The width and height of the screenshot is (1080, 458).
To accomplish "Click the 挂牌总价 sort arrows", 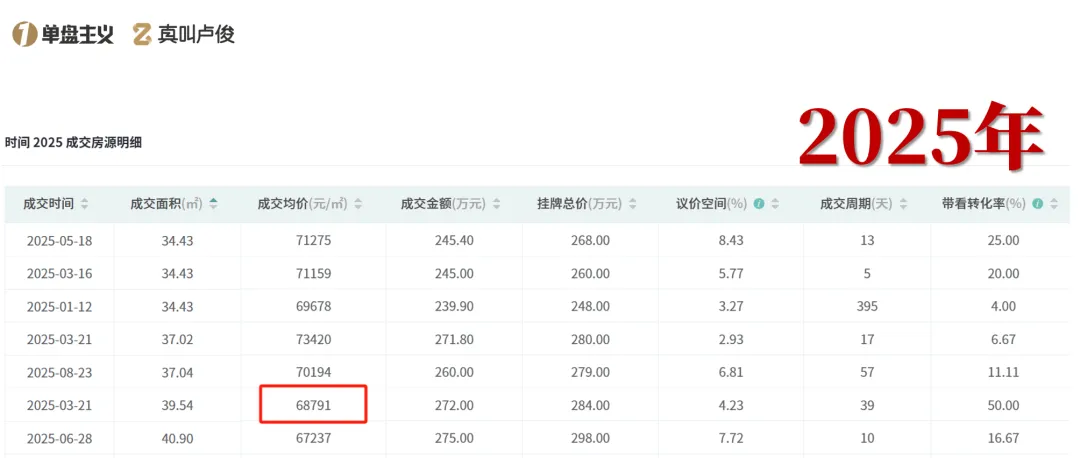I will tap(632, 204).
